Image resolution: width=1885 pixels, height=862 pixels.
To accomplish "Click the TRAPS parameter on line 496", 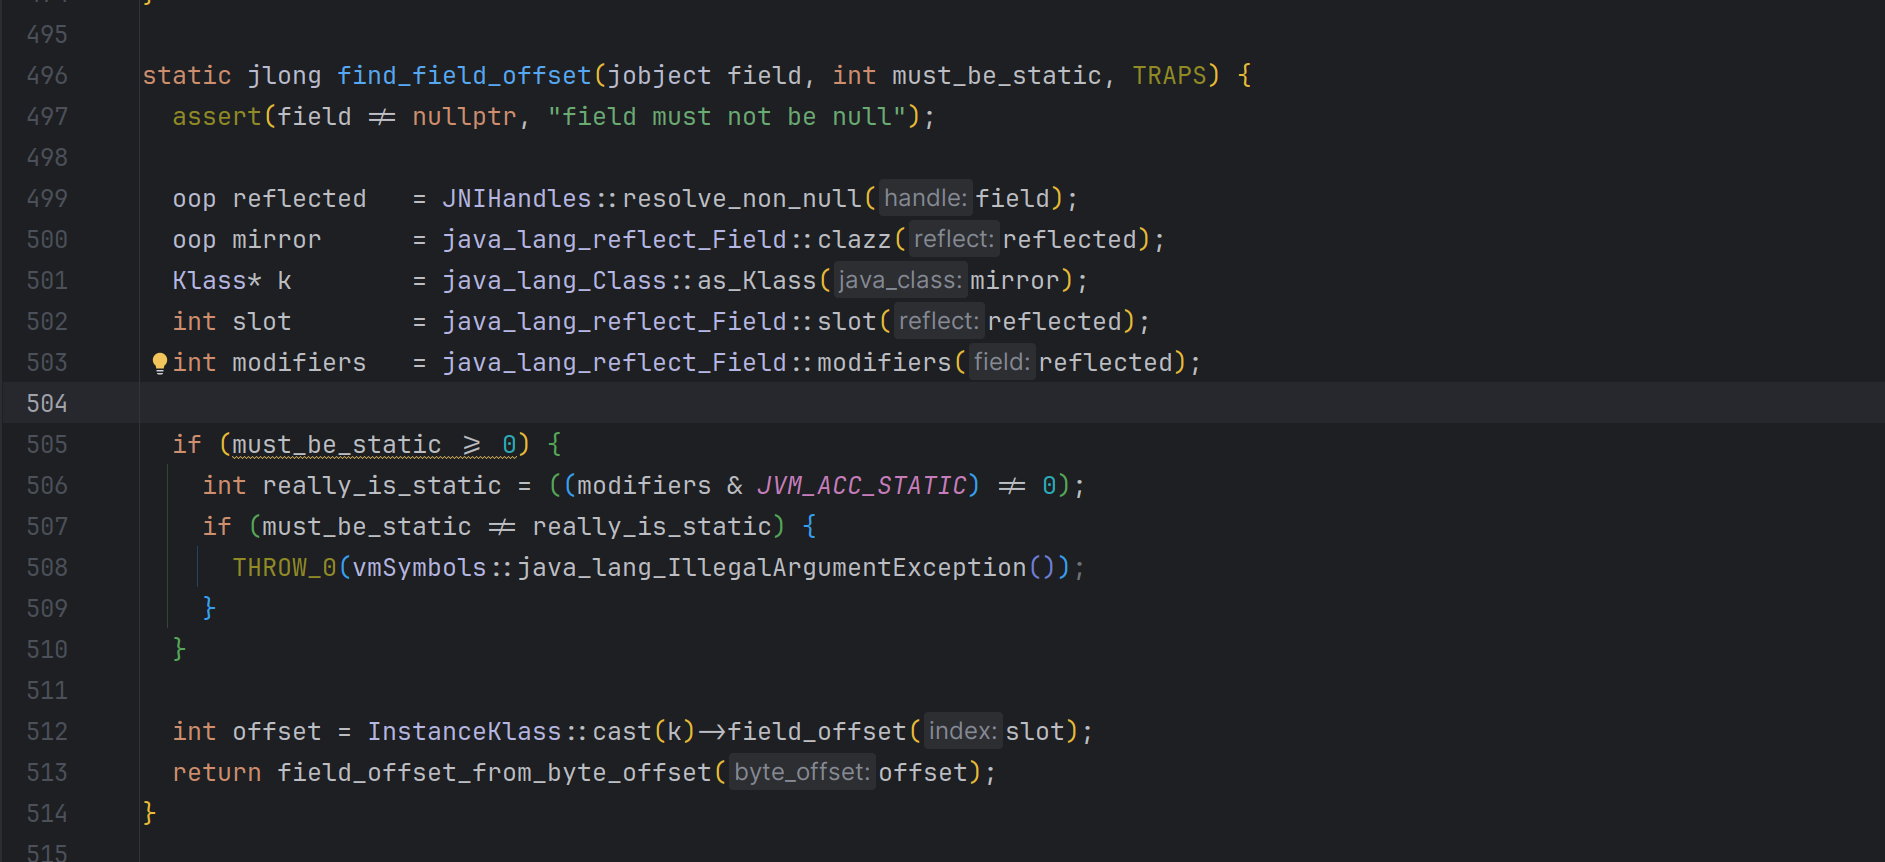I will (x=1169, y=76).
